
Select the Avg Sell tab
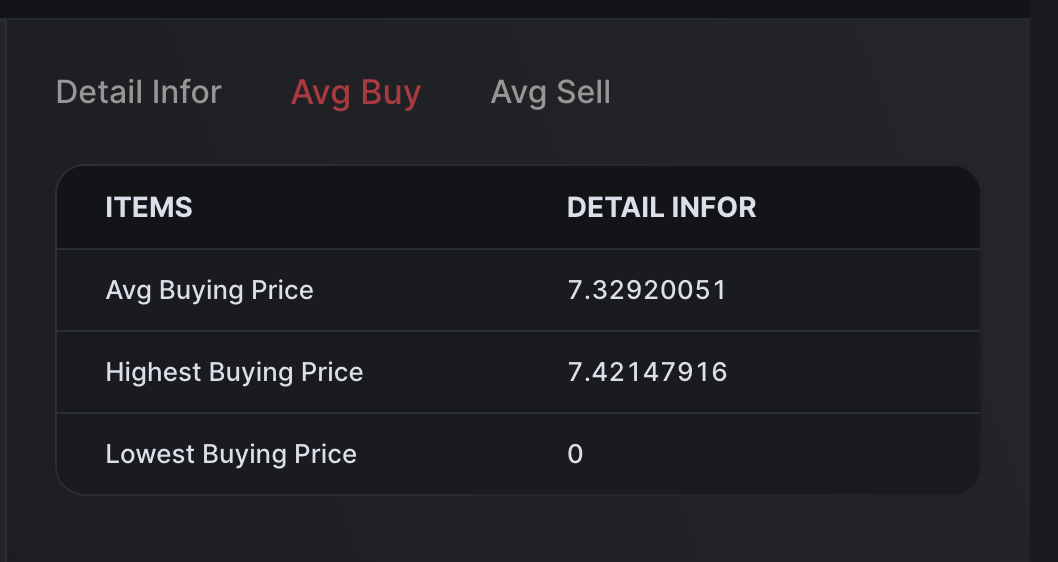tap(550, 93)
